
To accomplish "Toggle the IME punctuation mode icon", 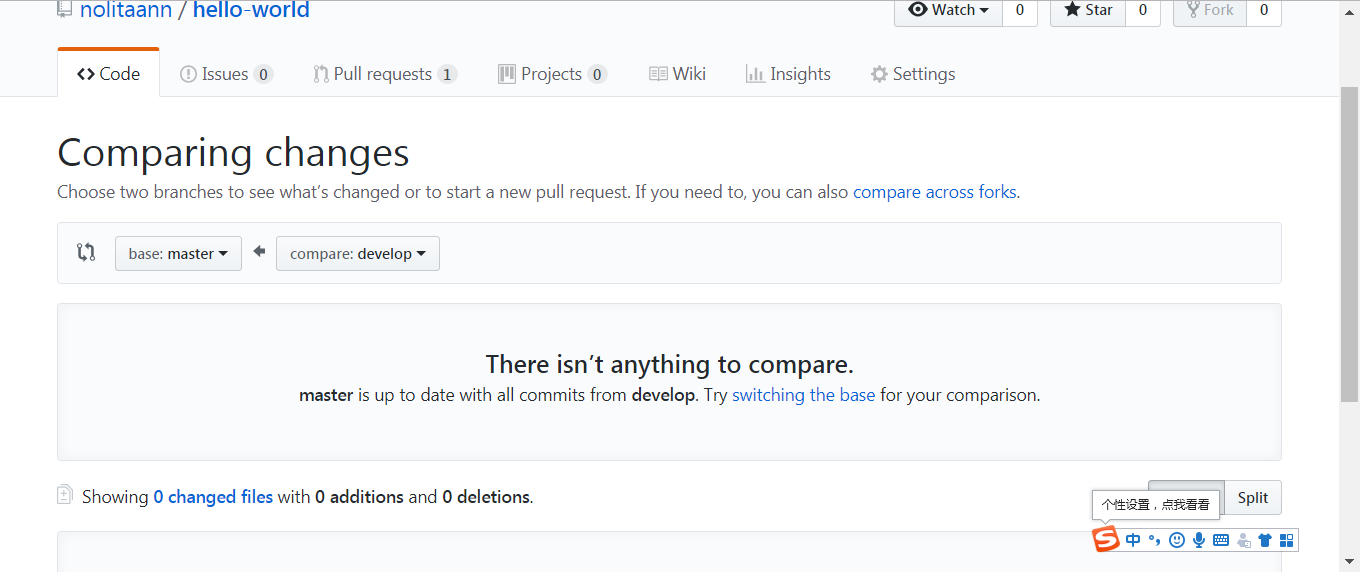I will [1154, 540].
